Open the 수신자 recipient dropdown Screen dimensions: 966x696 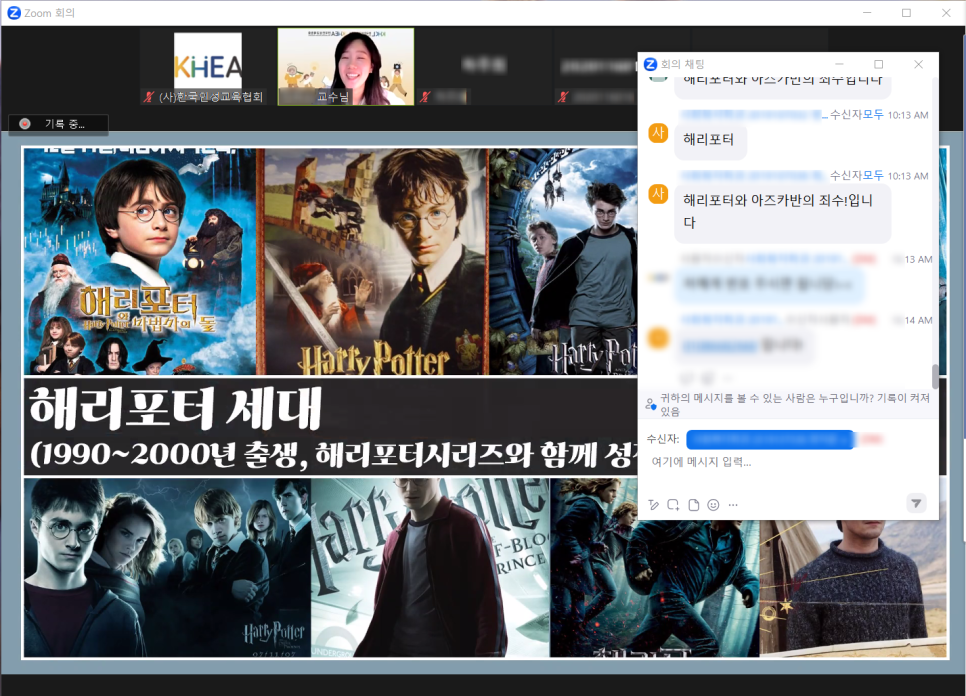pos(770,439)
